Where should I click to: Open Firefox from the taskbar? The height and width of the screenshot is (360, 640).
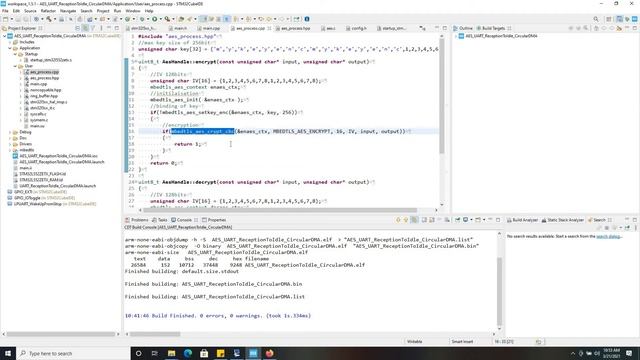[x=269, y=353]
